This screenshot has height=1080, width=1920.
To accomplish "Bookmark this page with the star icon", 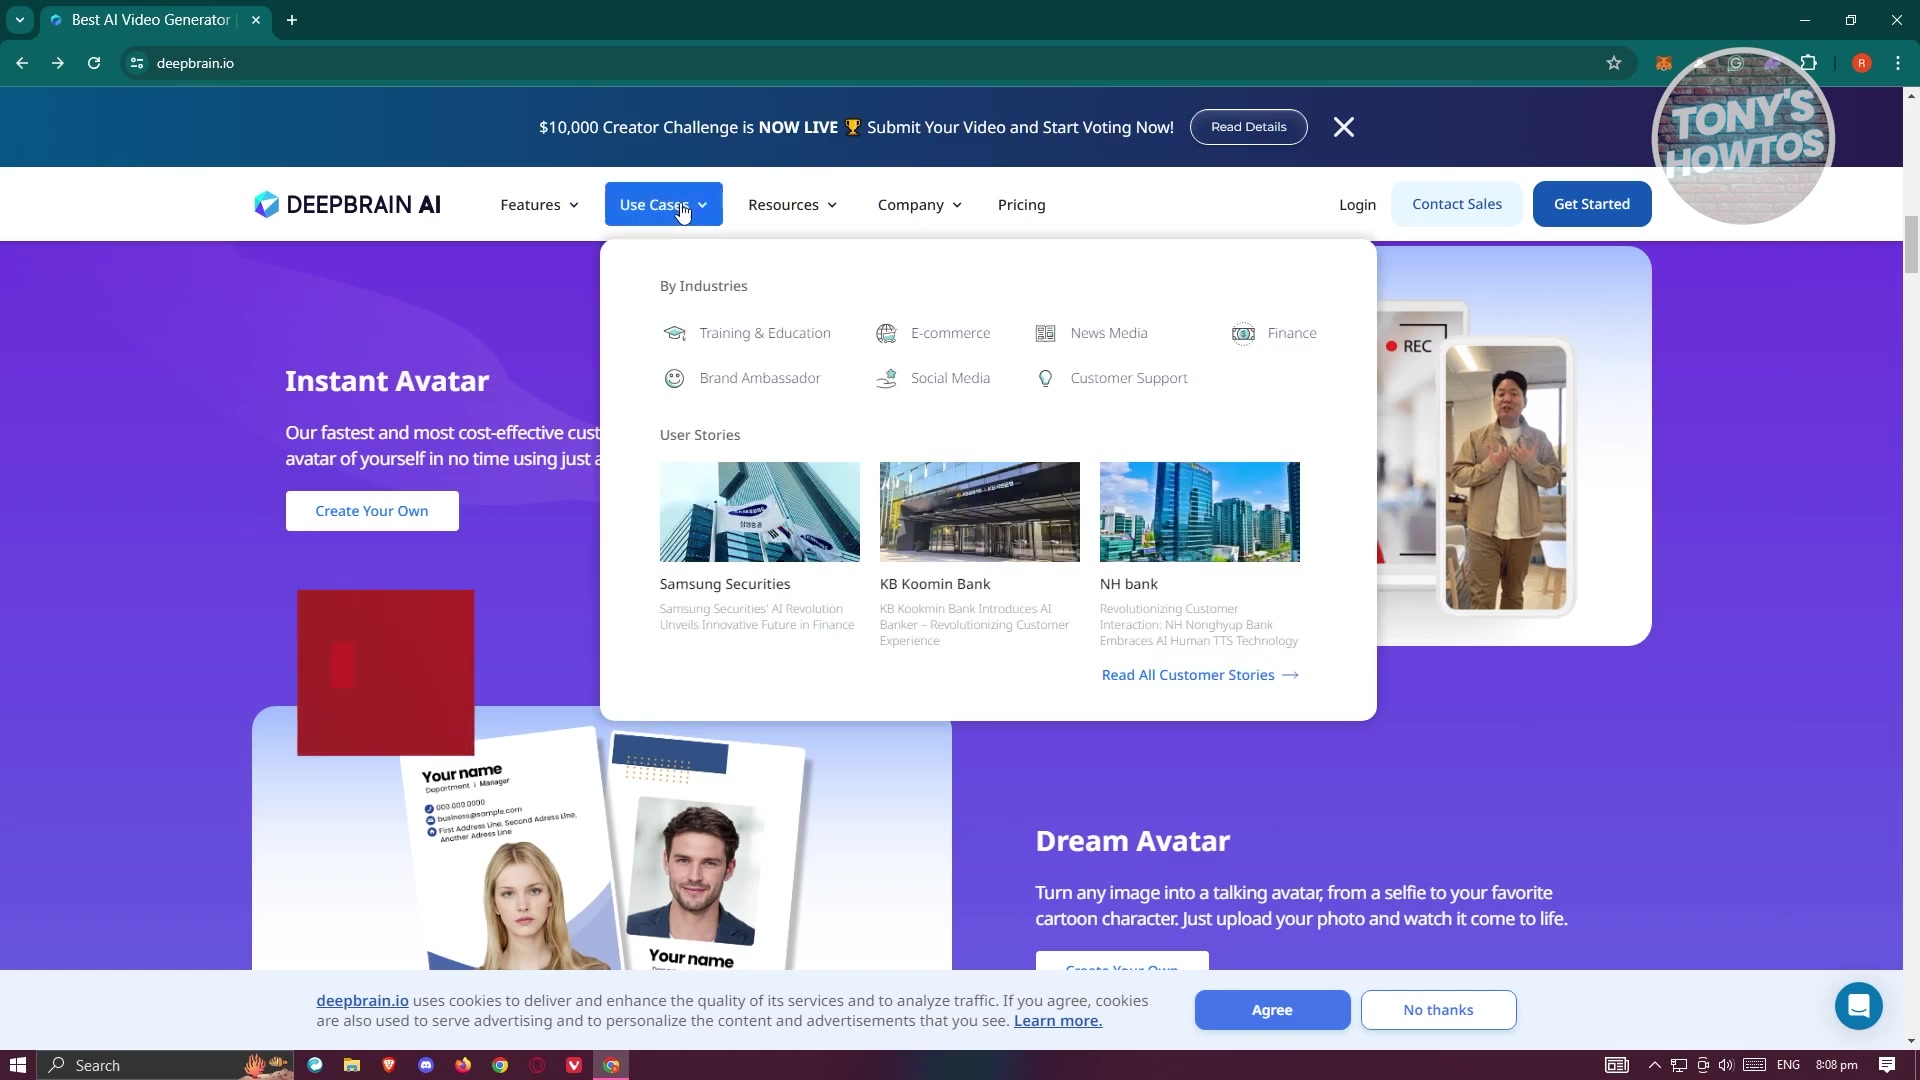I will point(1613,63).
